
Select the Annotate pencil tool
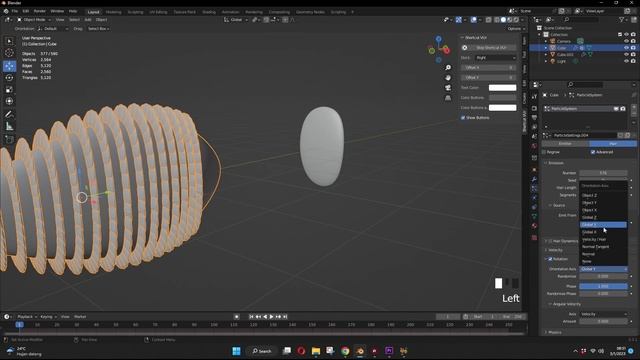9,114
